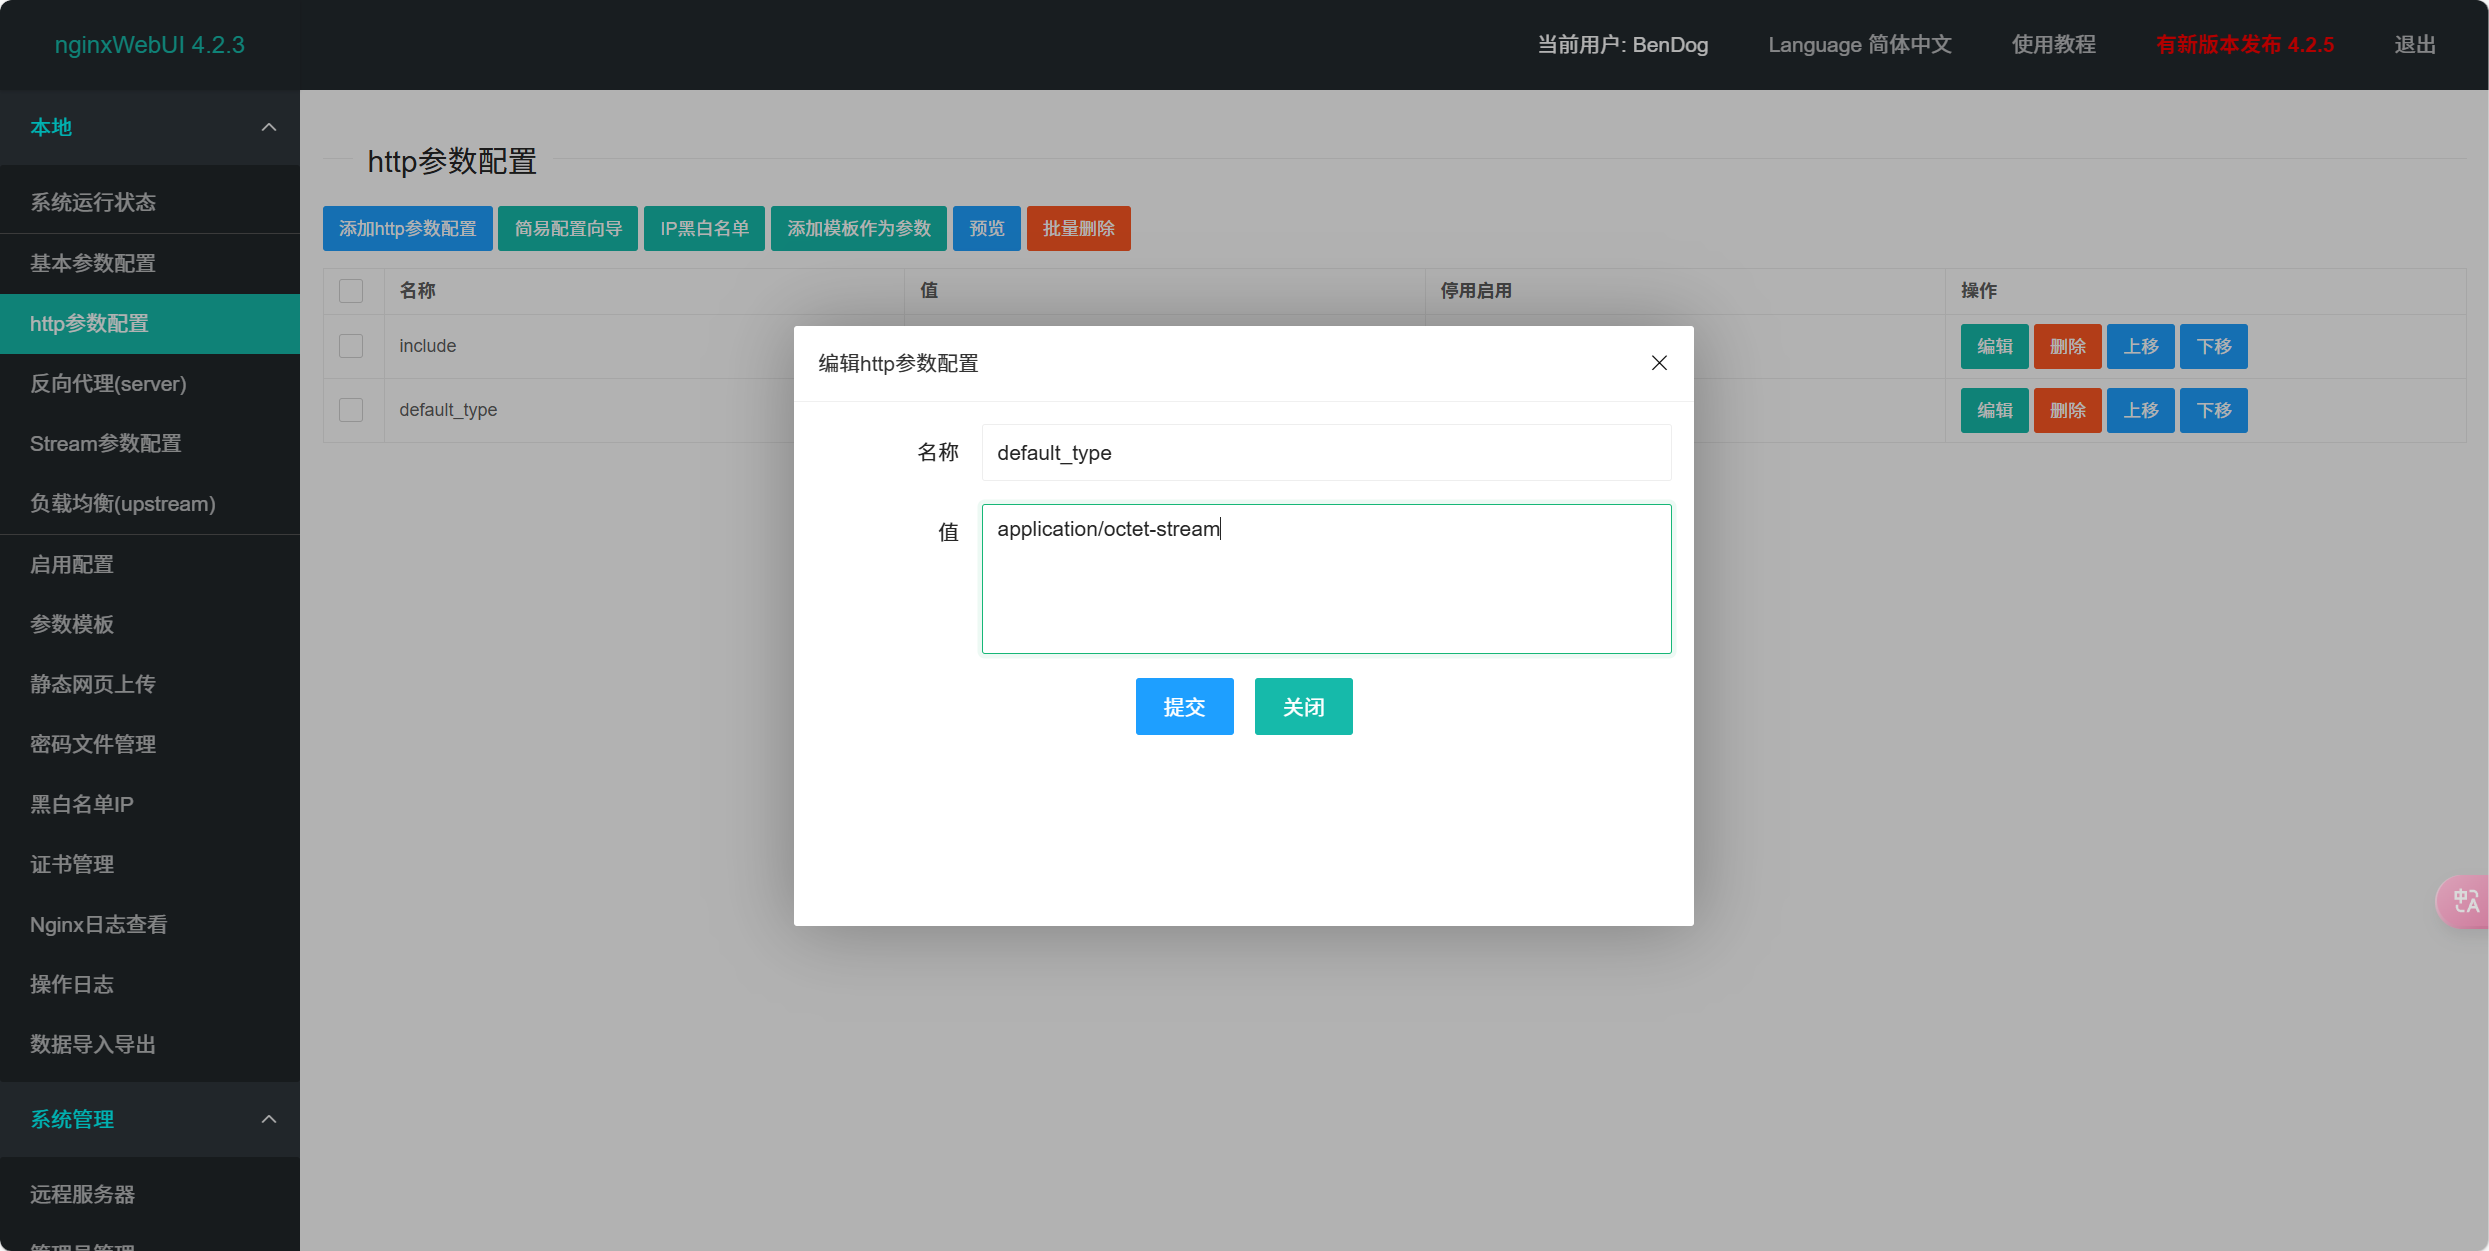Viewport: 2489px width, 1251px height.
Task: Open Stream参数配置 in the sidebar
Action: [x=106, y=444]
